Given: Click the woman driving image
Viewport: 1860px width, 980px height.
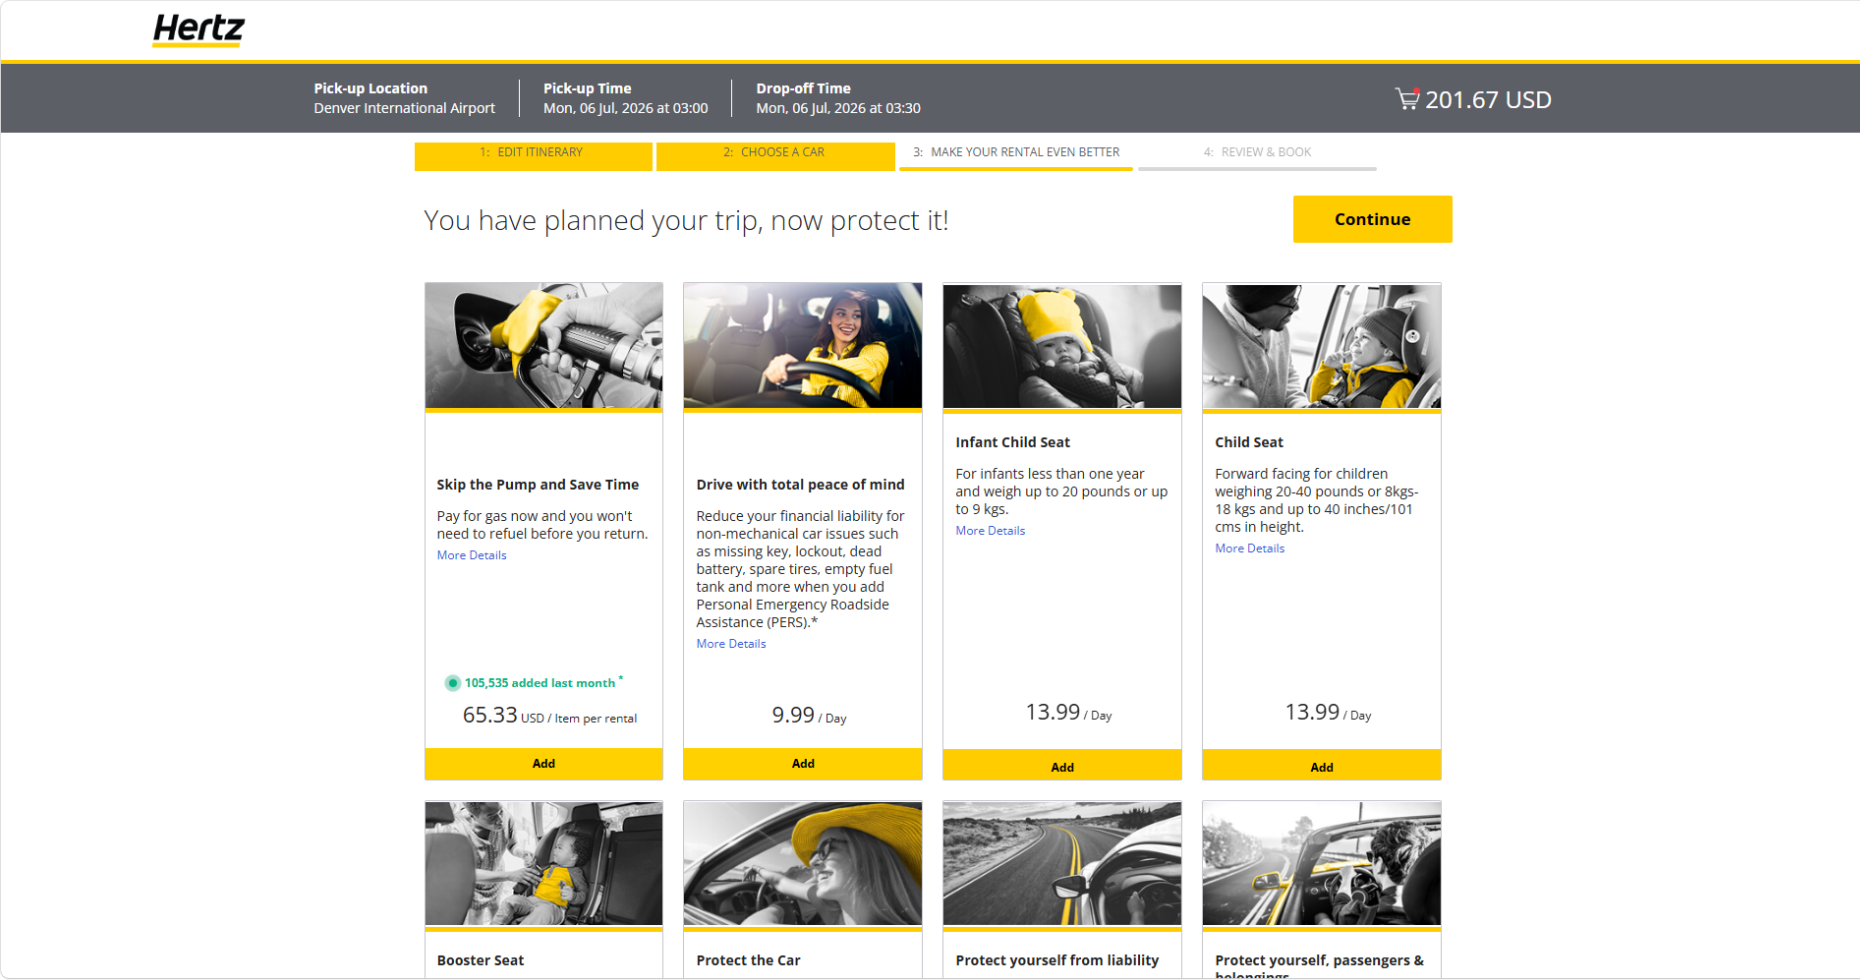Looking at the screenshot, I should 803,345.
